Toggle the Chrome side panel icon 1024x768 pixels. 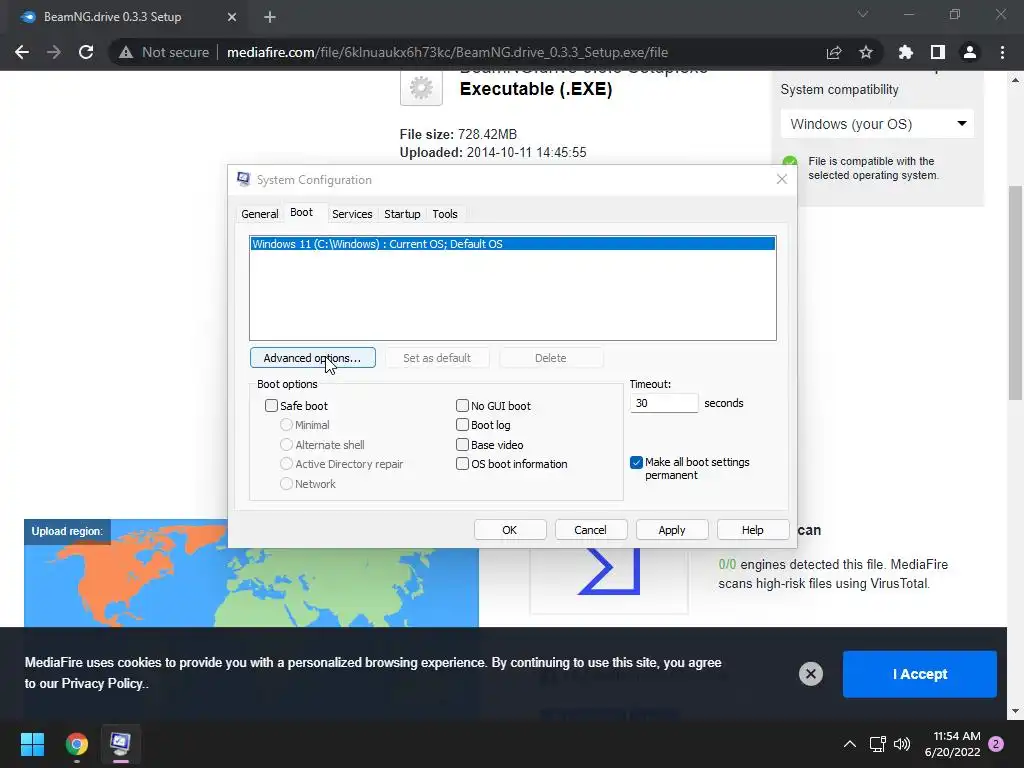click(x=938, y=52)
